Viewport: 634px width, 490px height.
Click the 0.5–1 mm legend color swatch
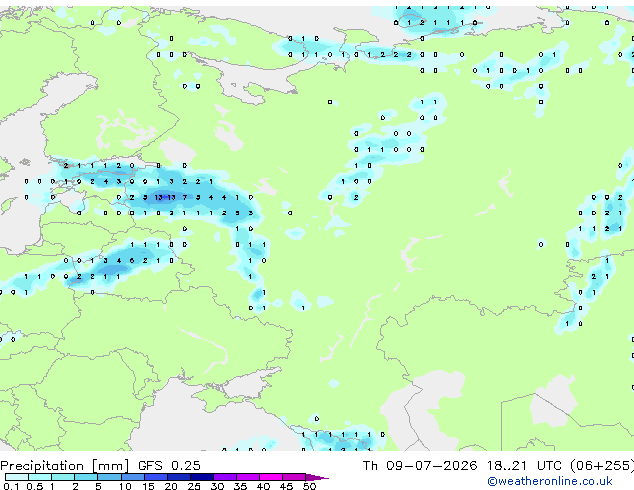[40, 477]
